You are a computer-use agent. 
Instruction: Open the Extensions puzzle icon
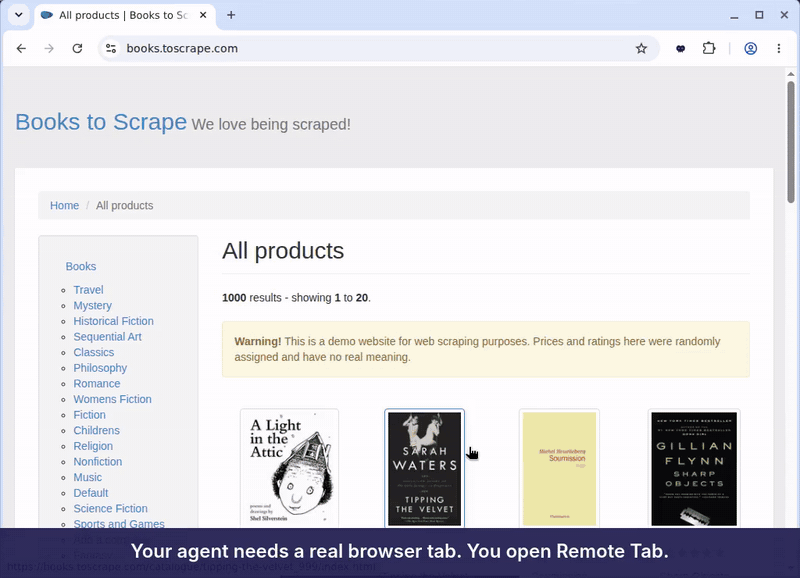coord(709,48)
